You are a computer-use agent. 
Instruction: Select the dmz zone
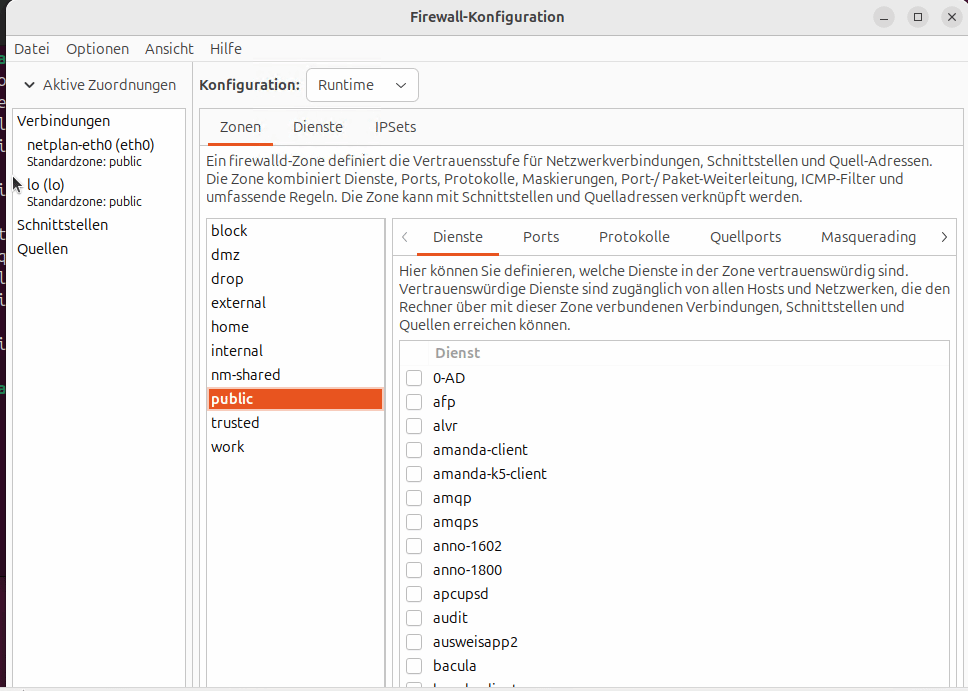[x=225, y=255]
